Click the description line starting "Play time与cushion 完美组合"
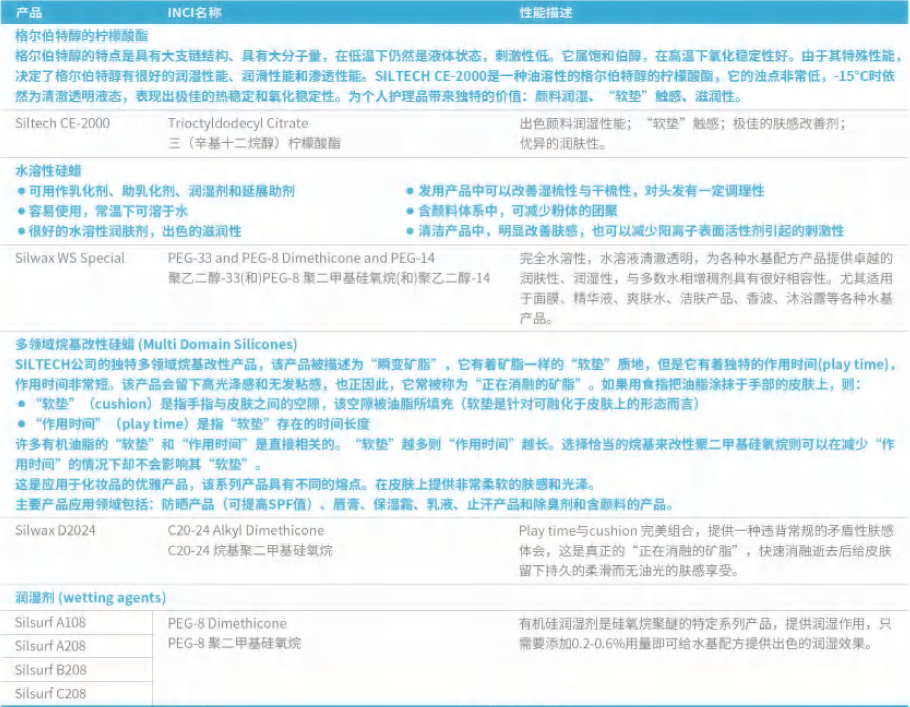 click(x=706, y=531)
